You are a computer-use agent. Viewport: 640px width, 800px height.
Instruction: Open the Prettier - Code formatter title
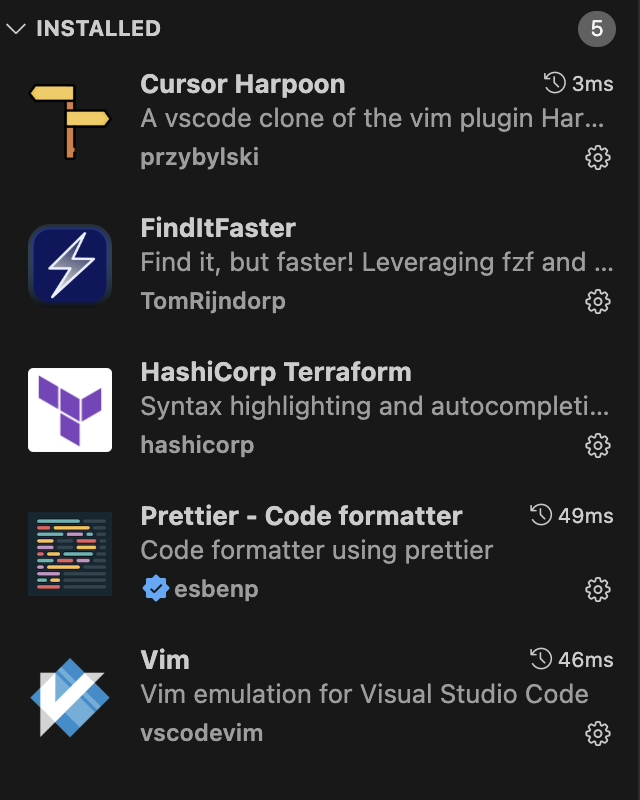(x=302, y=516)
